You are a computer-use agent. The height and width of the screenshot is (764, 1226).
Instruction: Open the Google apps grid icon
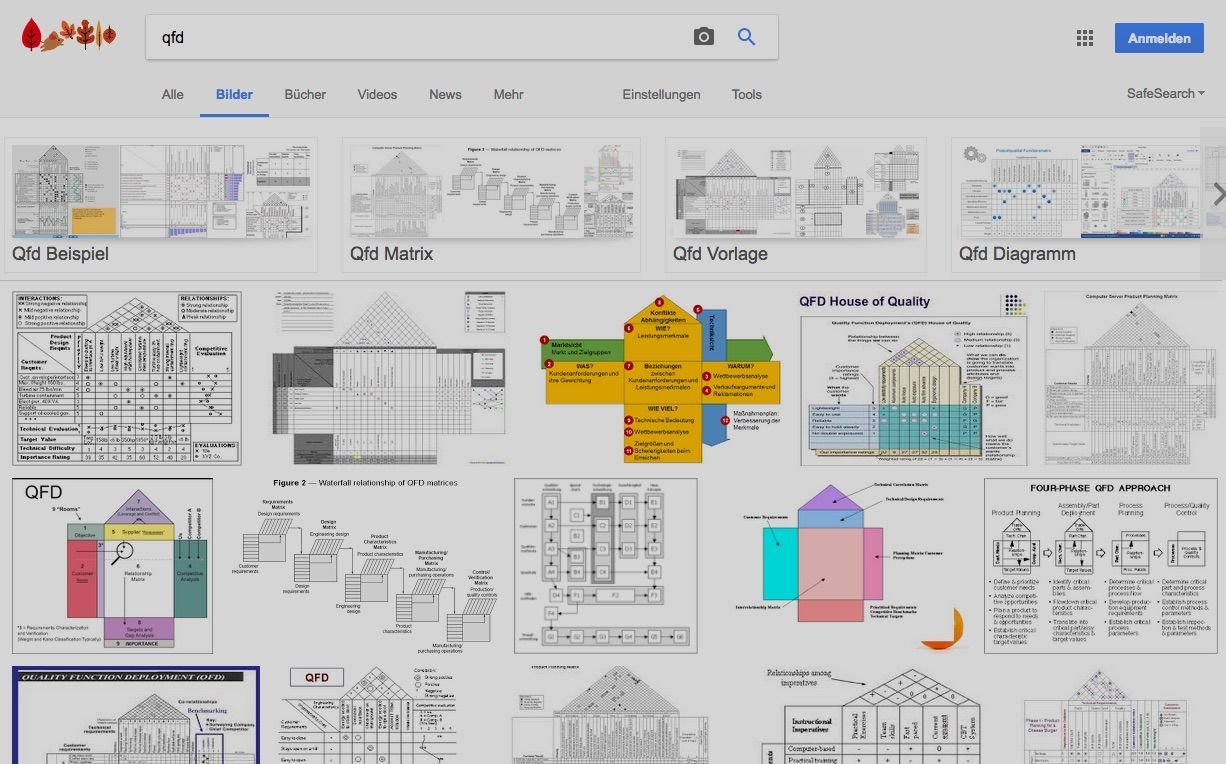coord(1085,38)
